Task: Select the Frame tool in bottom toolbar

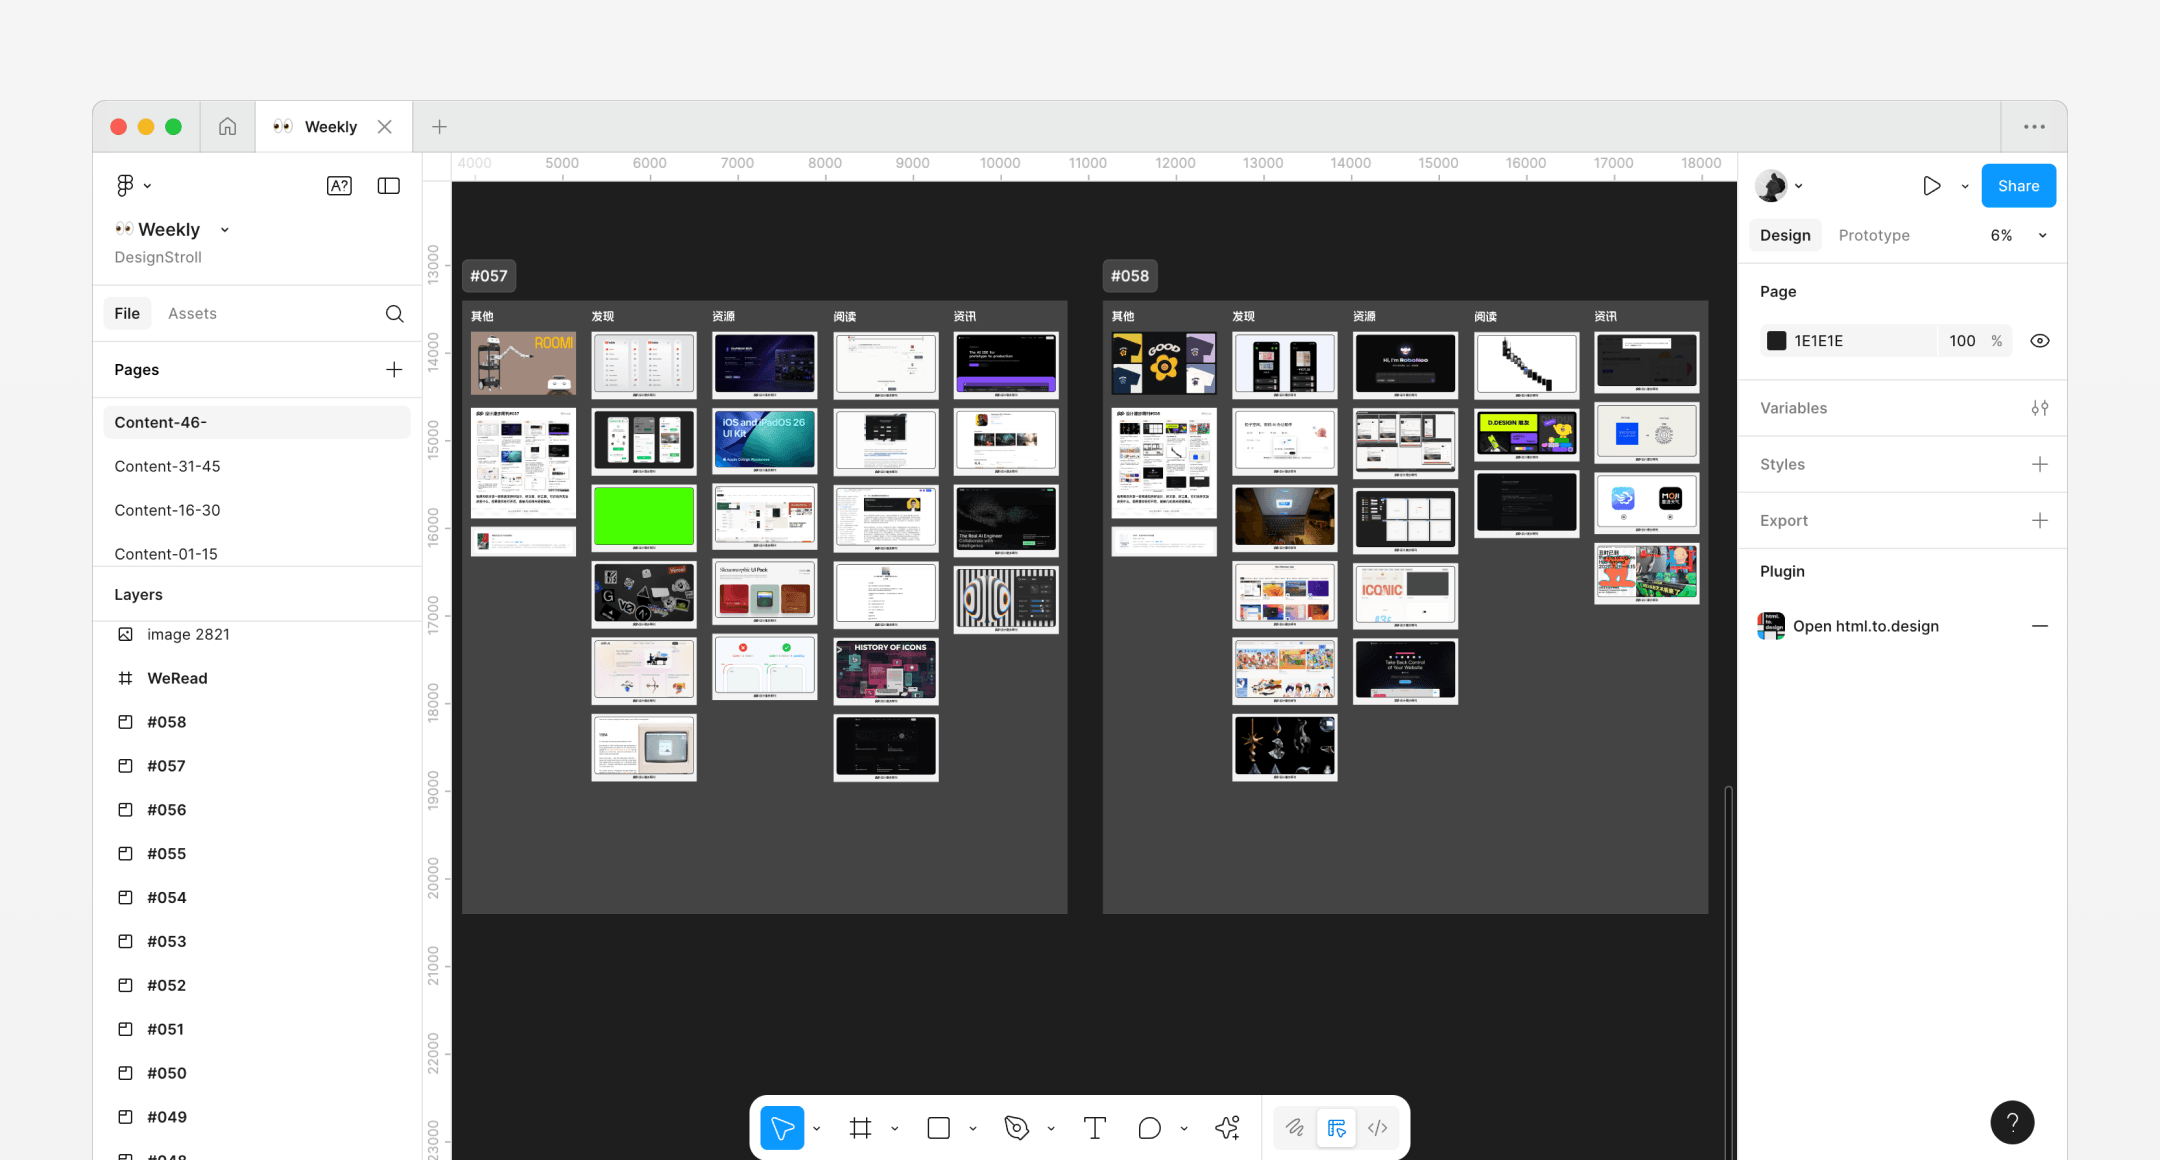Action: click(860, 1128)
